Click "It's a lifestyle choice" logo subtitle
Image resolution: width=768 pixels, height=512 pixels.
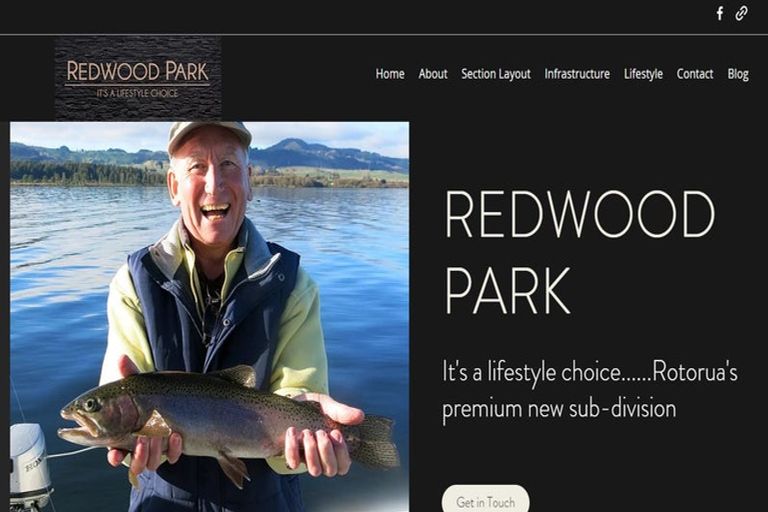137,93
